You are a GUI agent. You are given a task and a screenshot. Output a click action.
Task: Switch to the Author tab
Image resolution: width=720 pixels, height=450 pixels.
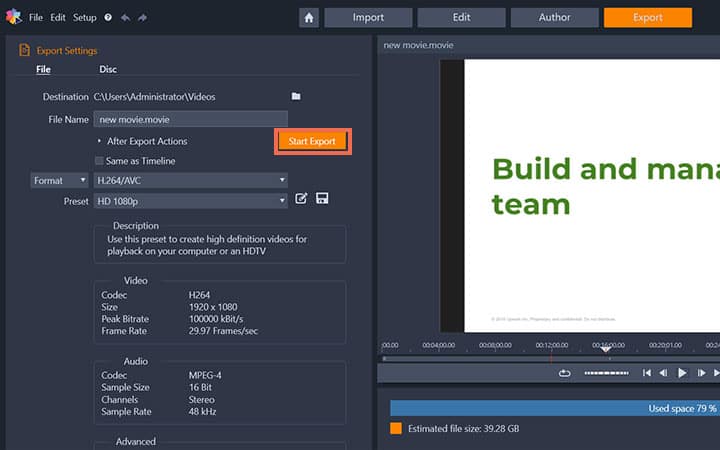click(x=555, y=17)
